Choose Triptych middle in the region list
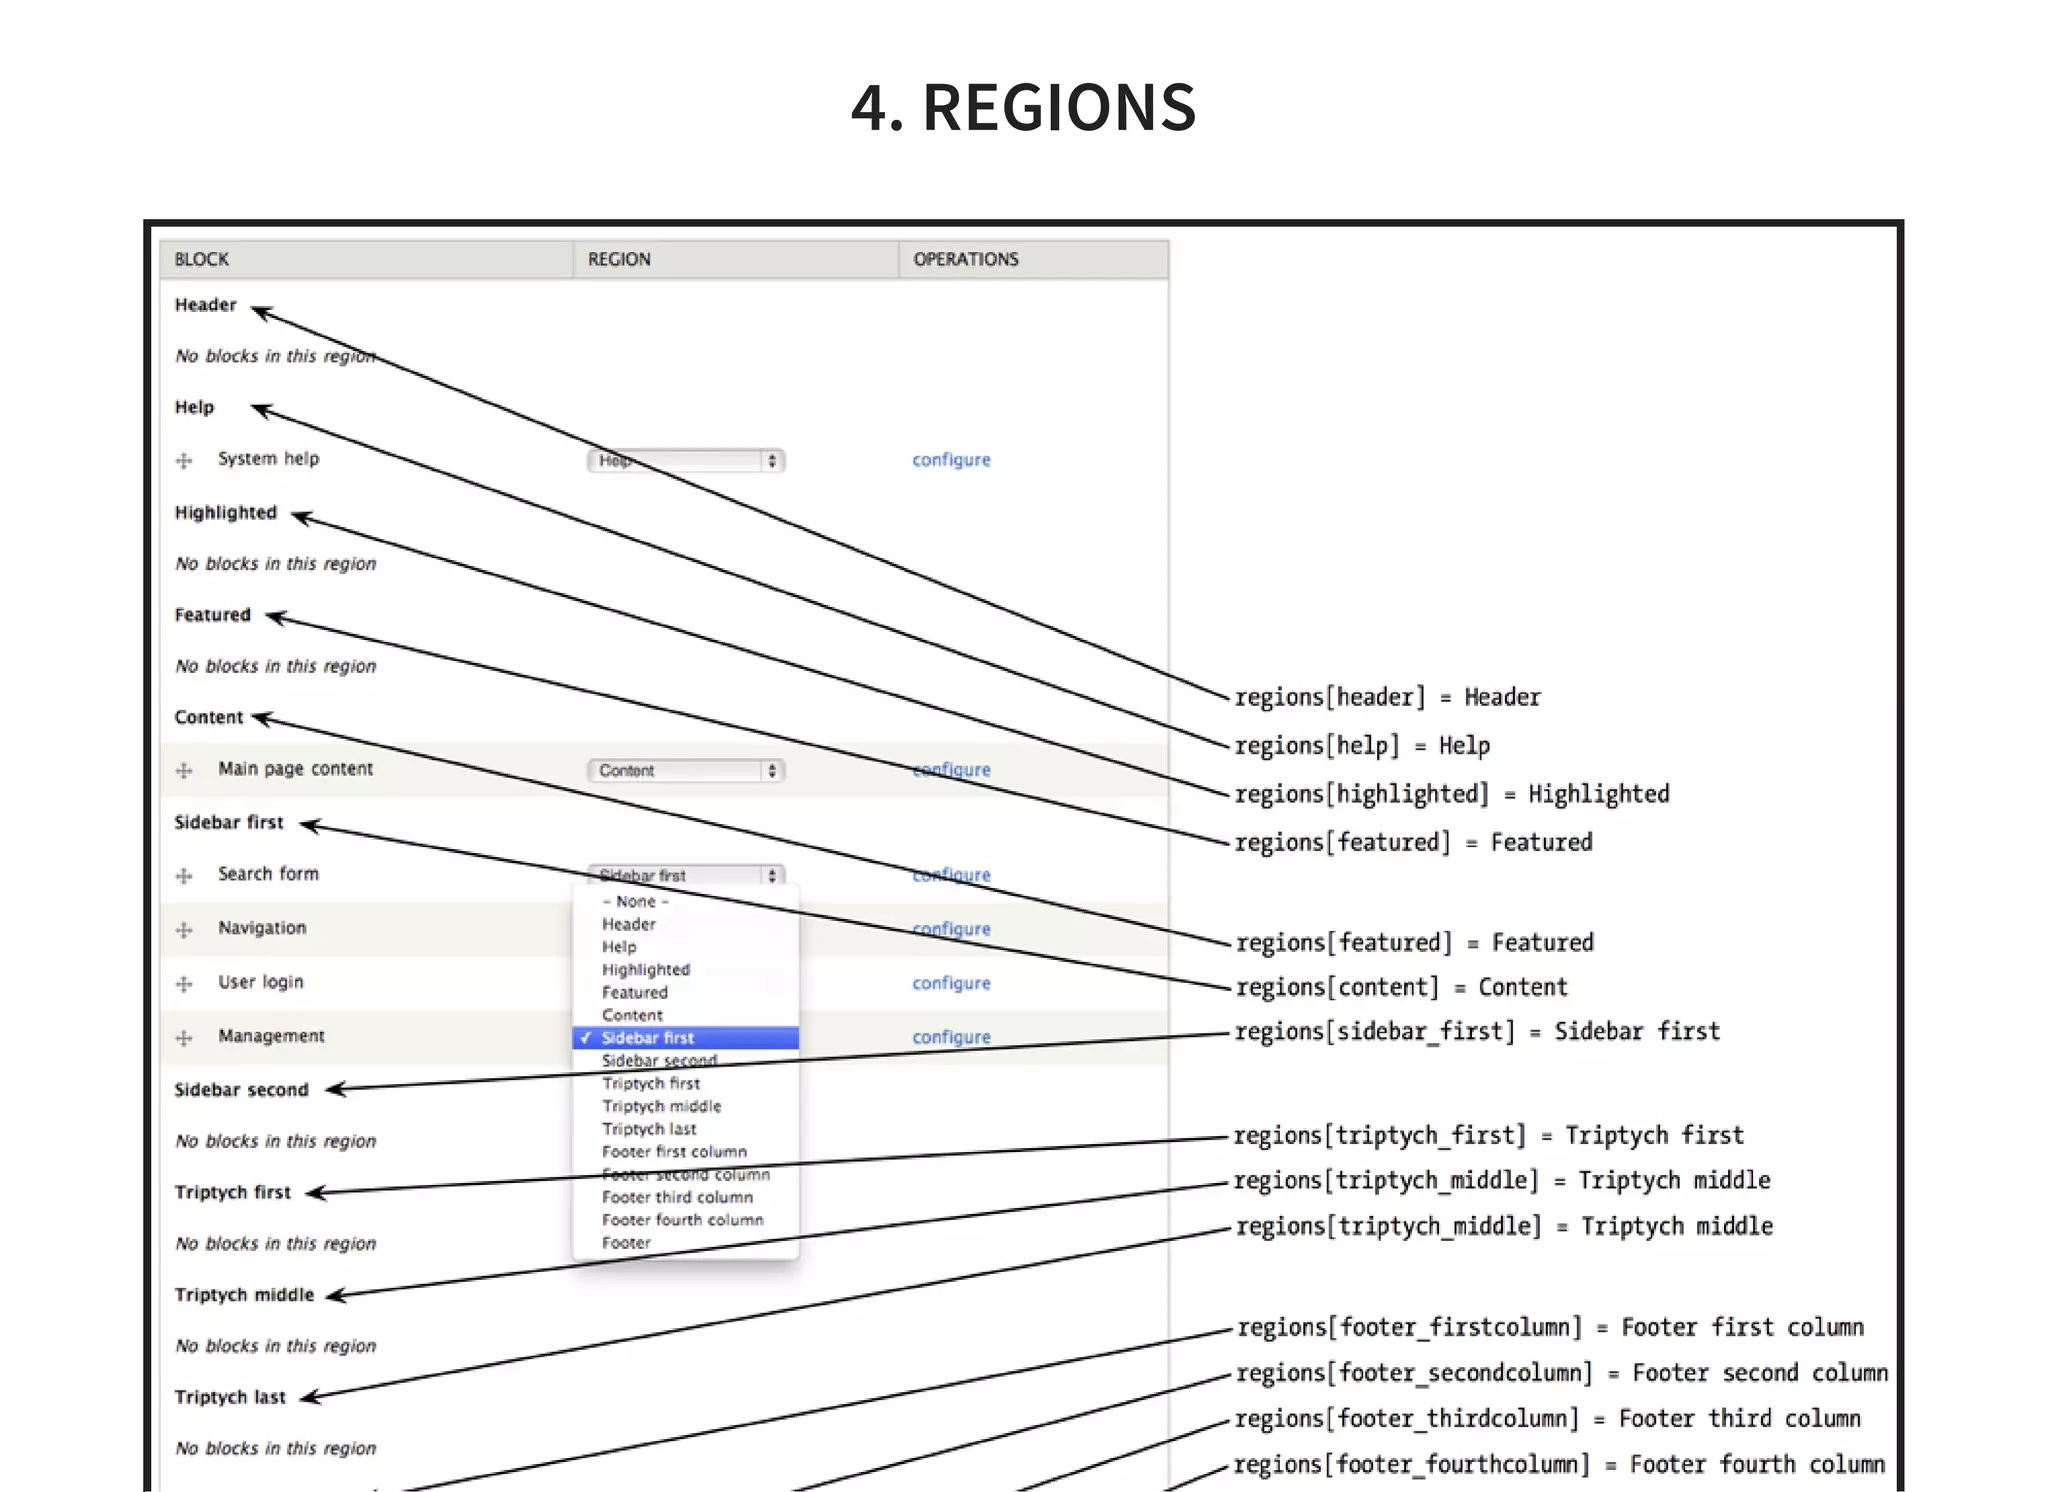Viewport: 2048px width, 1492px height. (662, 1106)
